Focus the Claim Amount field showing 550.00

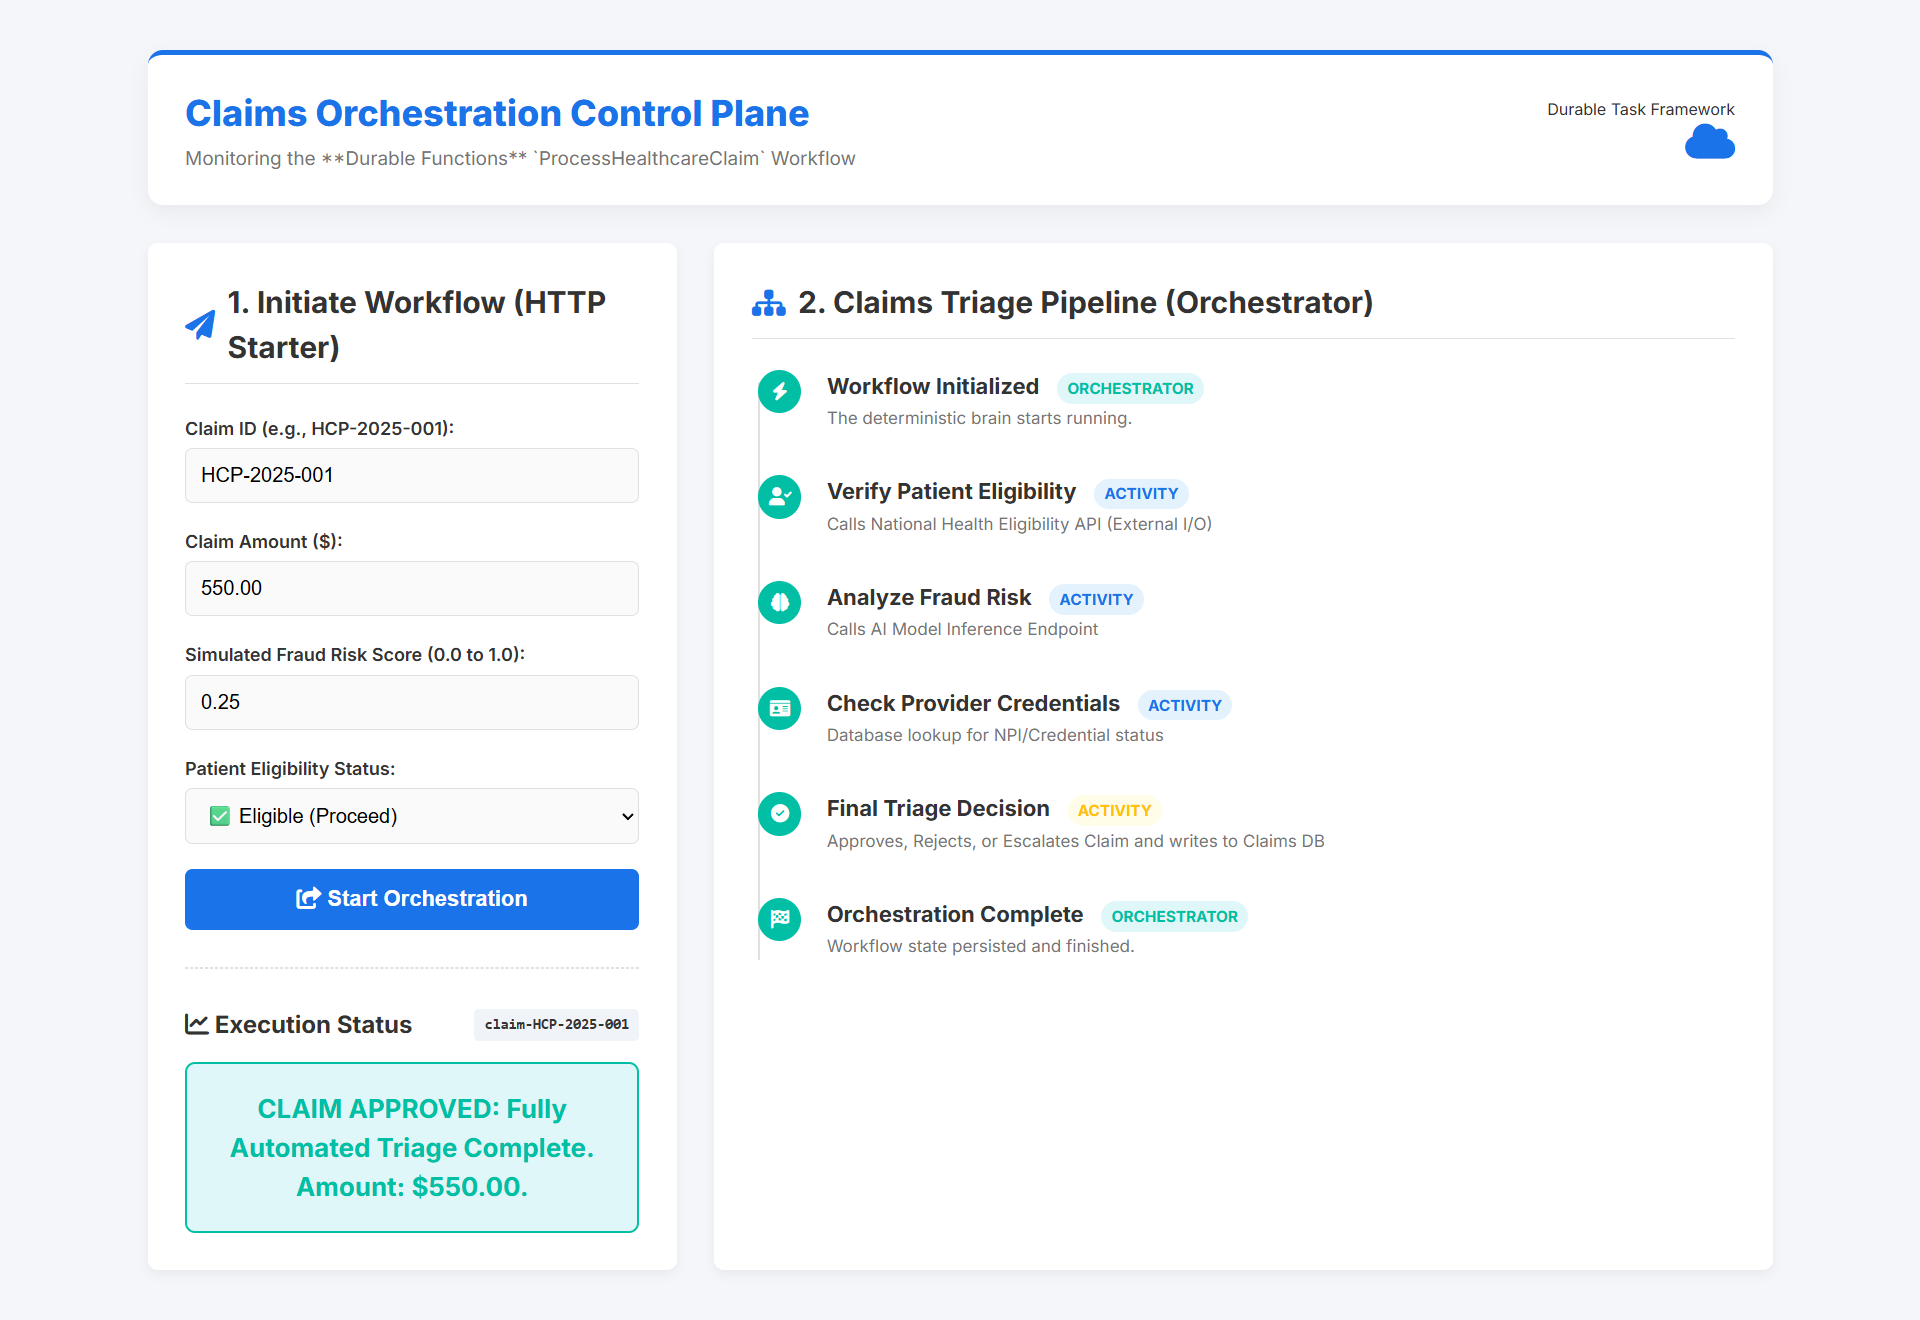point(411,588)
